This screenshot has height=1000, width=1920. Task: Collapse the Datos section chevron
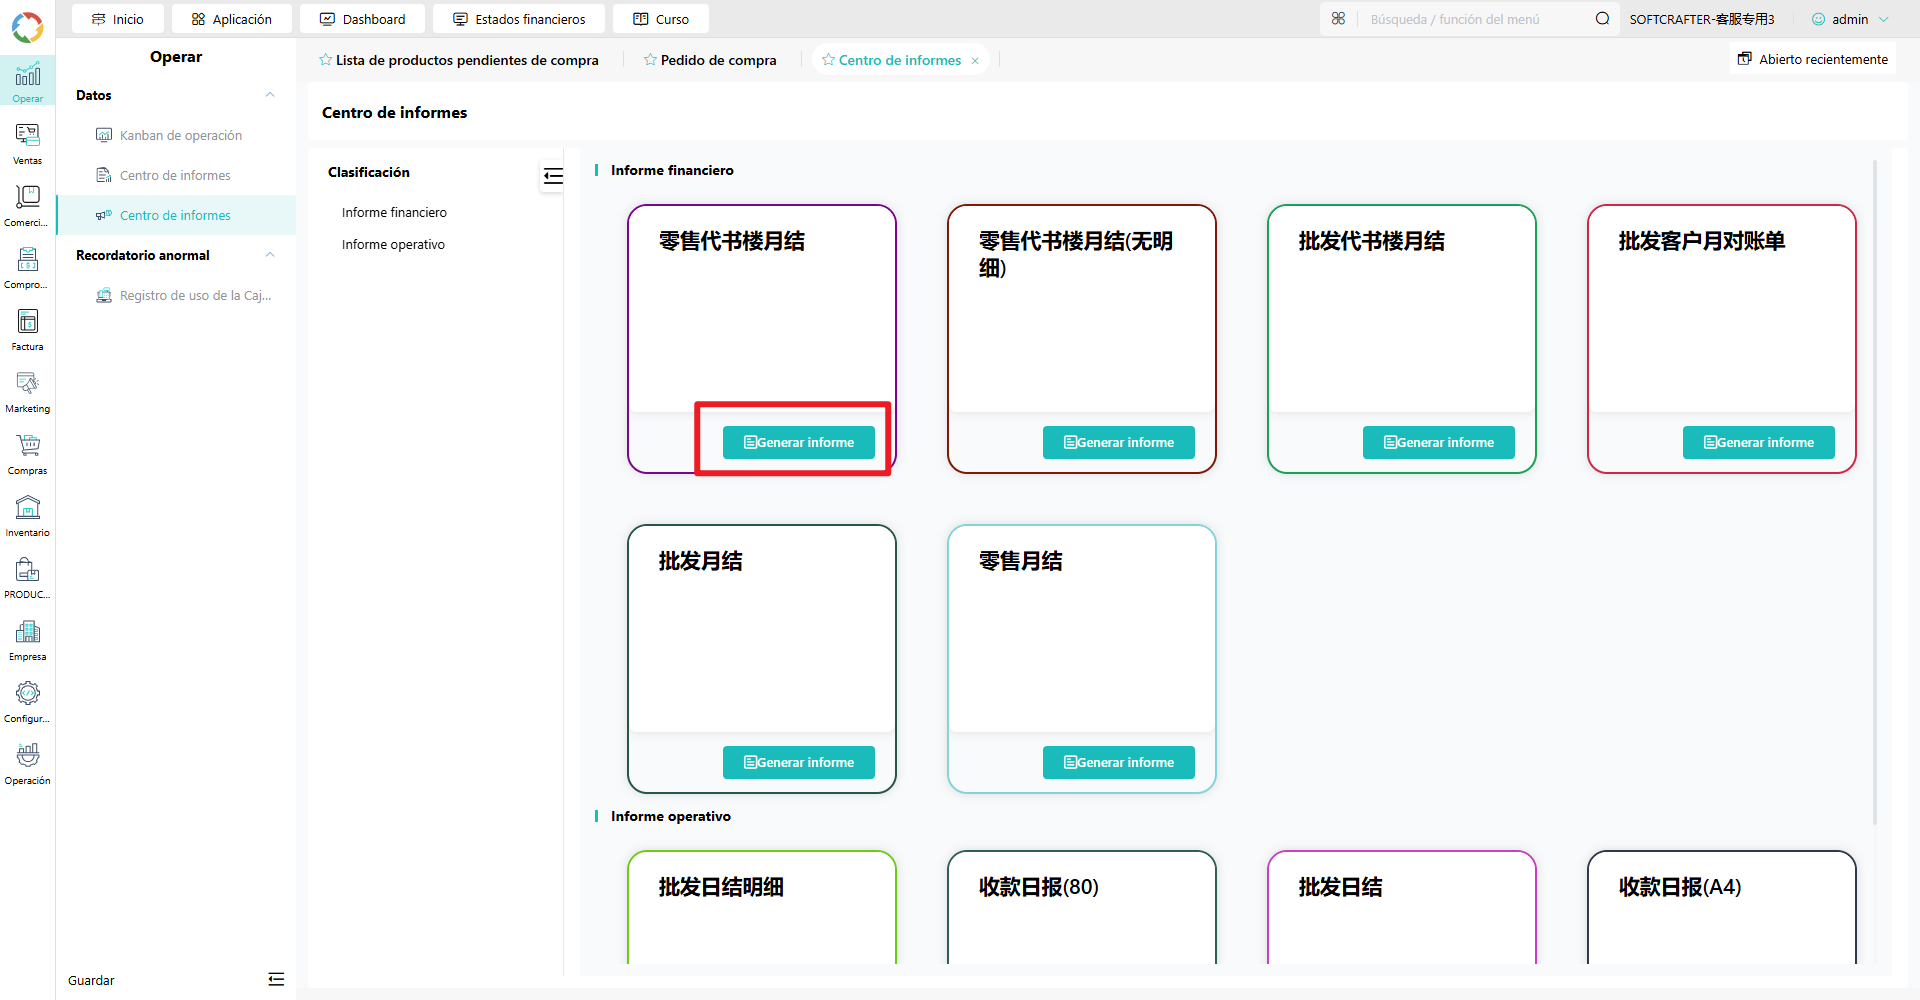270,95
